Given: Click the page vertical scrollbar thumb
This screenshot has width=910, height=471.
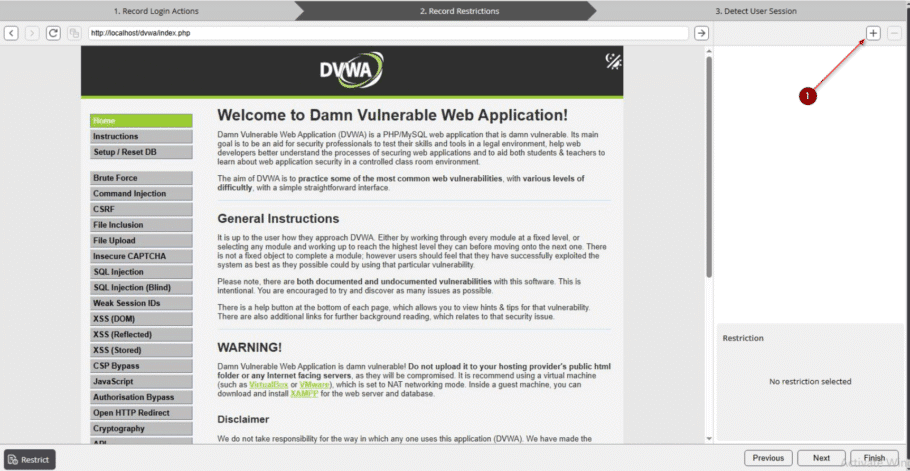Looking at the screenshot, I should tap(708, 167).
